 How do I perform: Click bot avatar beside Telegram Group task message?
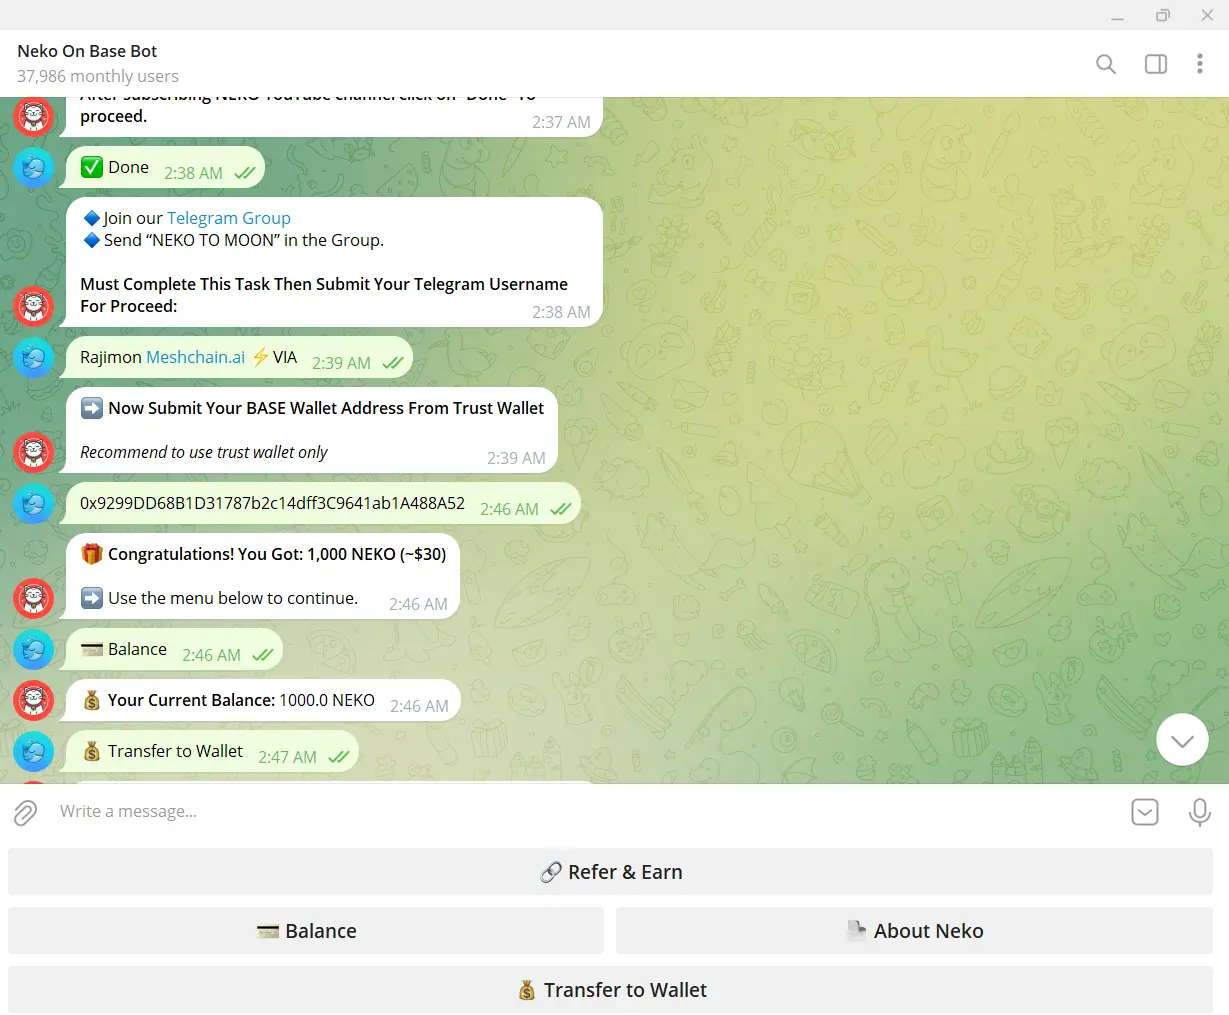click(x=33, y=306)
